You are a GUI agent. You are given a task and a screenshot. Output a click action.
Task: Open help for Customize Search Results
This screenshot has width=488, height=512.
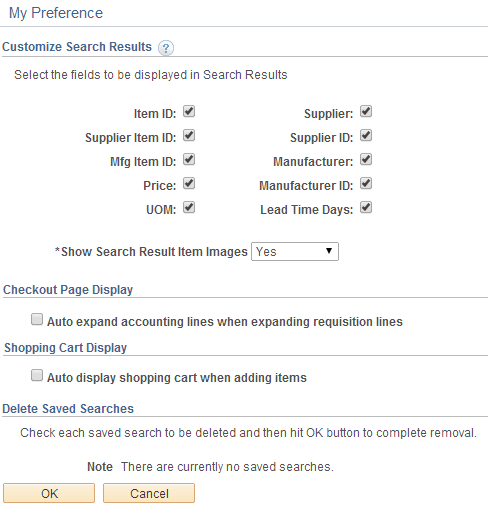166,48
